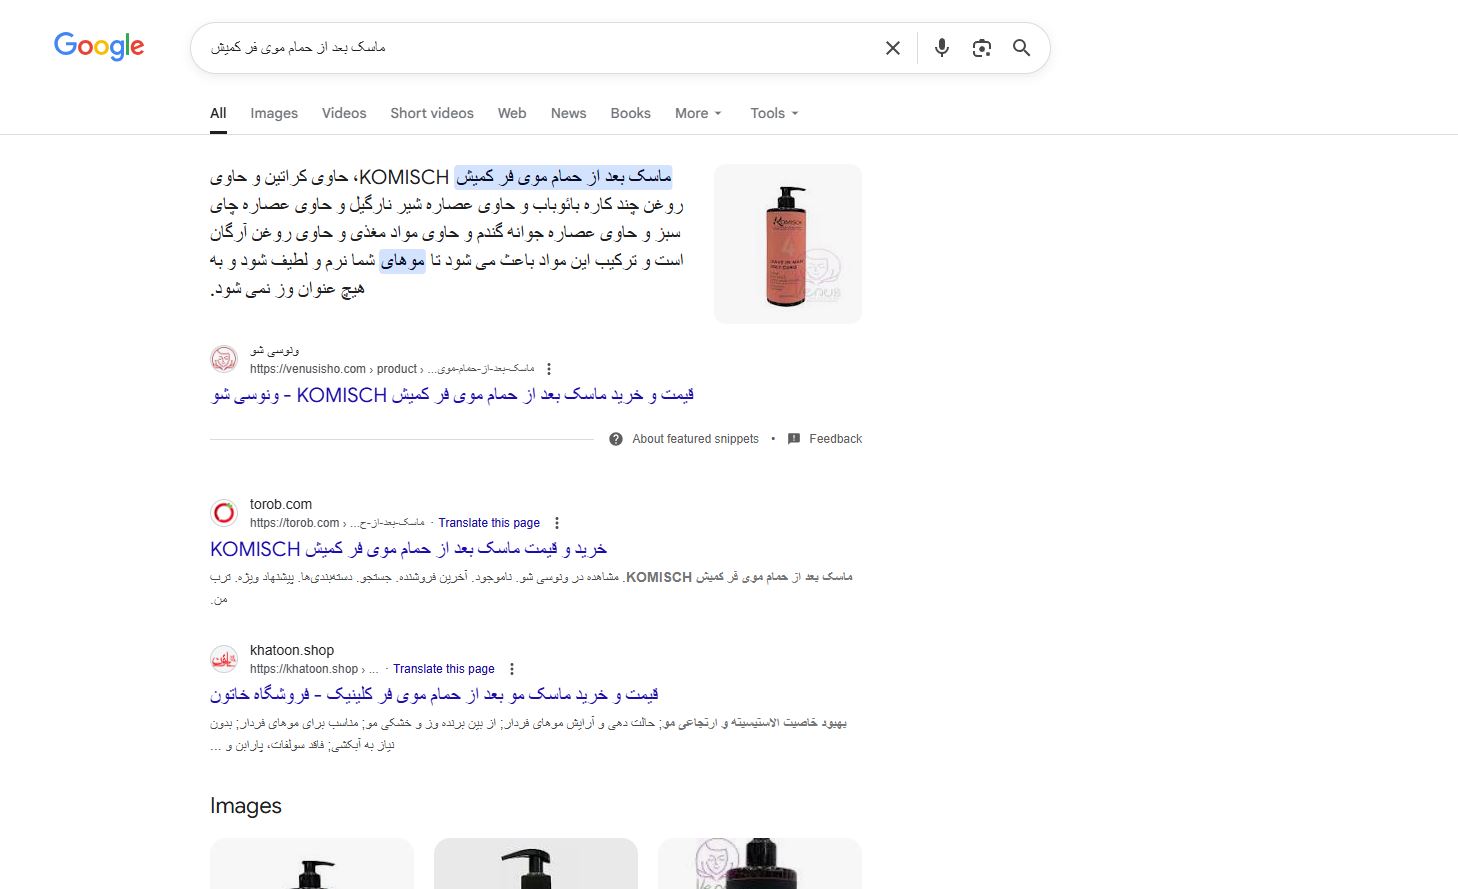1458x889 pixels.
Task: Switch to the Short videos tab
Action: click(432, 113)
